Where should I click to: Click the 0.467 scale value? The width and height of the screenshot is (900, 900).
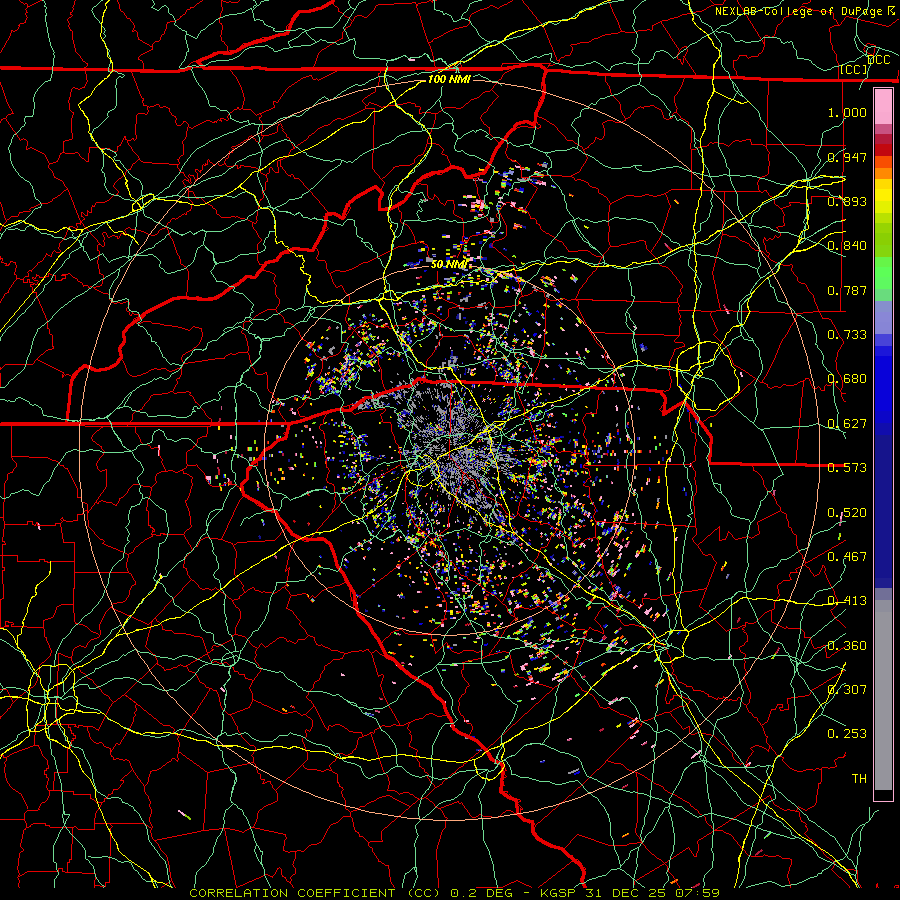coord(847,556)
